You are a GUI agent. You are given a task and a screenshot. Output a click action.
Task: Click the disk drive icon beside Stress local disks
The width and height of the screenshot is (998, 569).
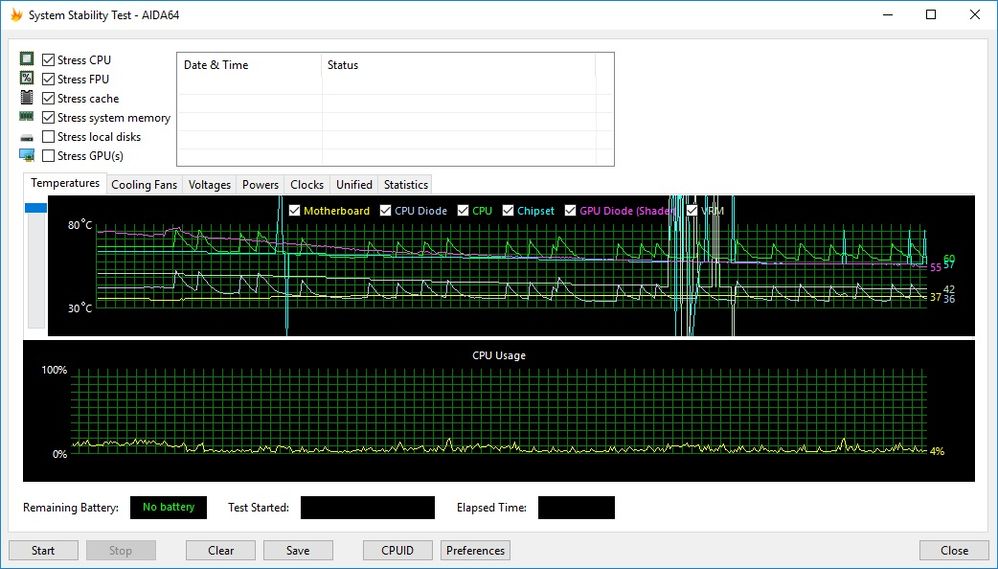(27, 137)
